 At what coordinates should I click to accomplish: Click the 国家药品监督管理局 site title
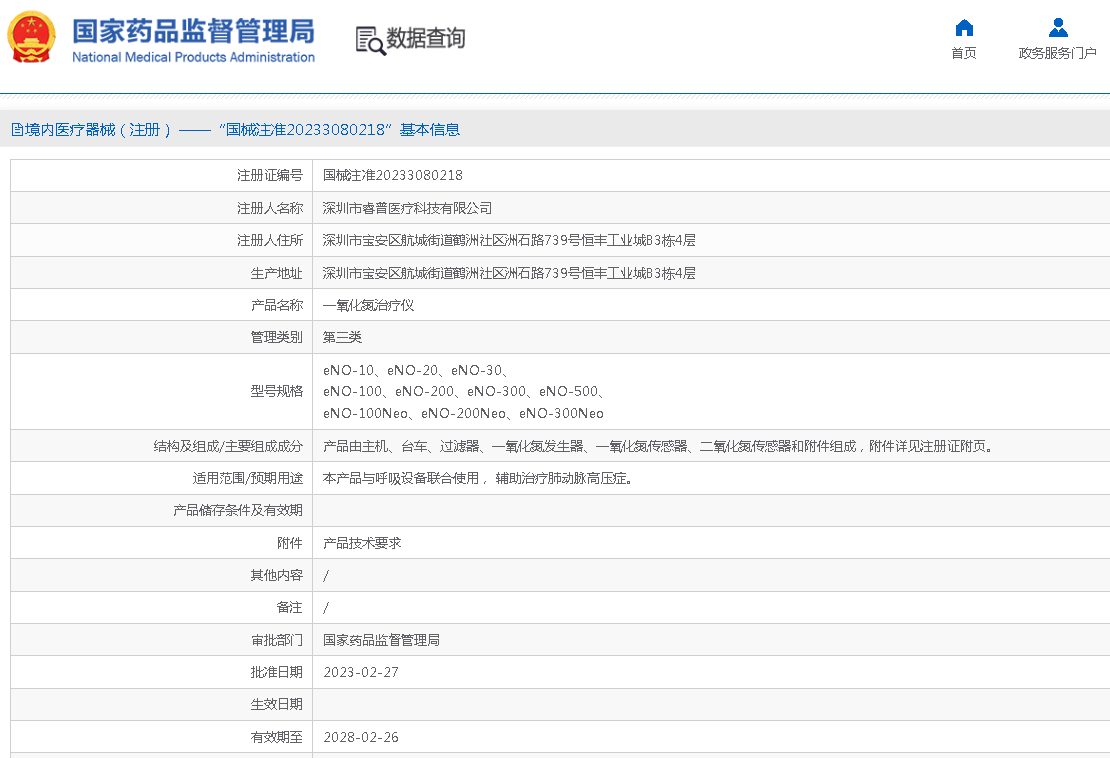tap(193, 30)
